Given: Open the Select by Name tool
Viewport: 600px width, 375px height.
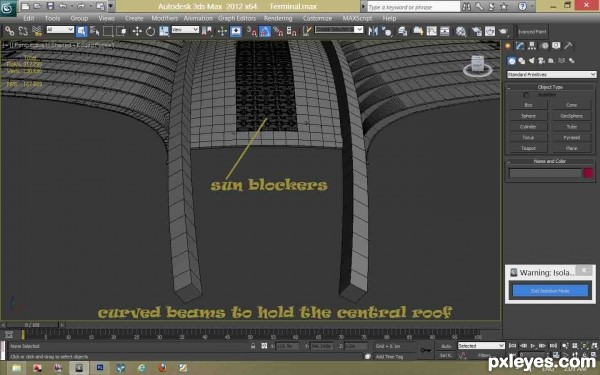Looking at the screenshot, I should [95, 31].
